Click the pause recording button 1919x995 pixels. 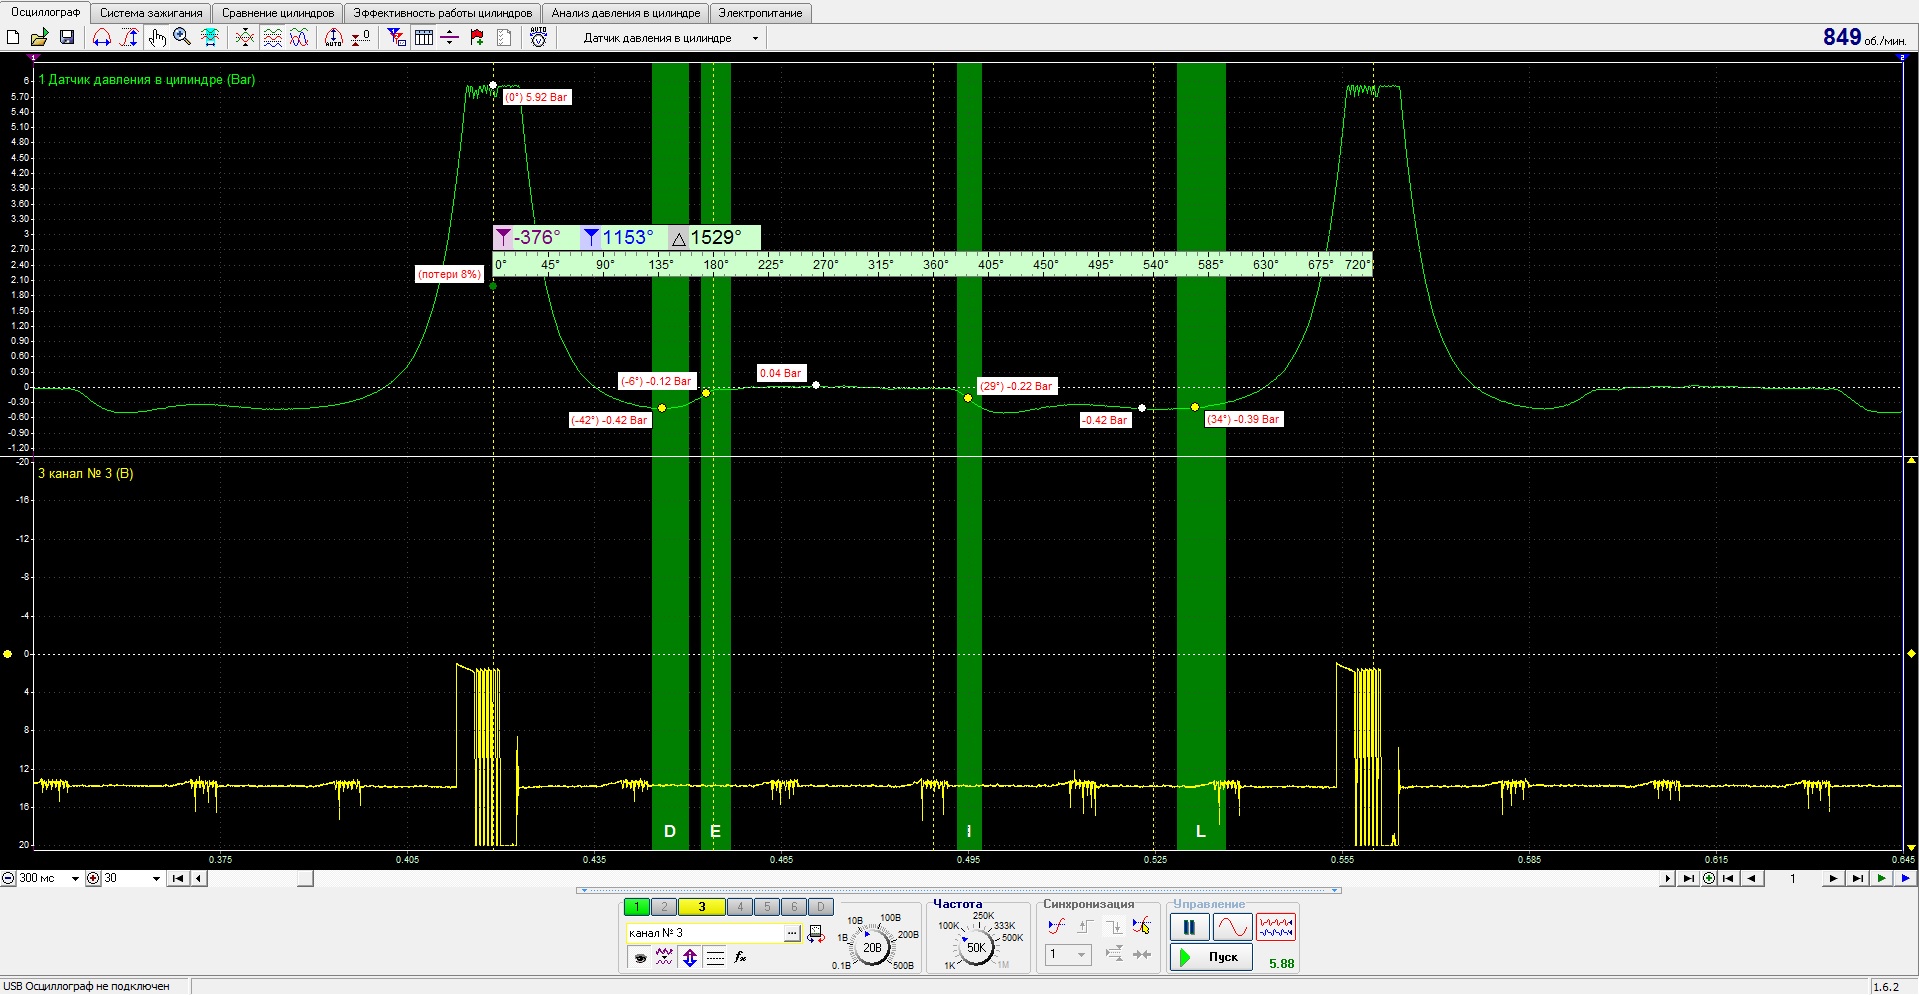[x=1189, y=927]
